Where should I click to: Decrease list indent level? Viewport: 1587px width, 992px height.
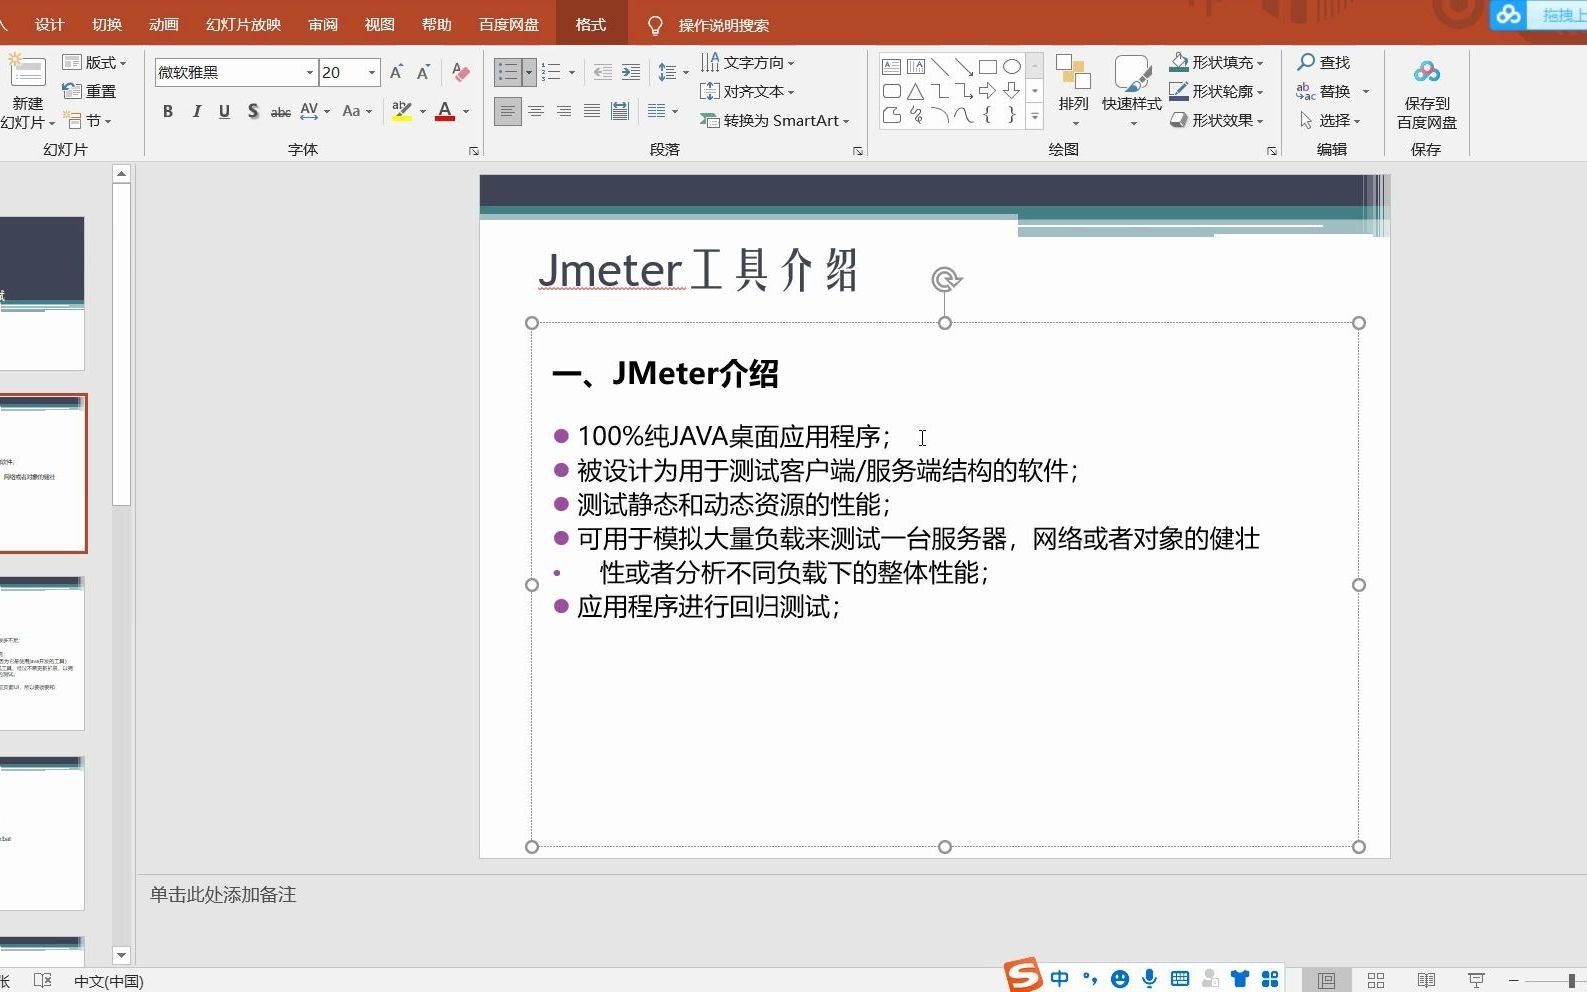click(x=603, y=72)
